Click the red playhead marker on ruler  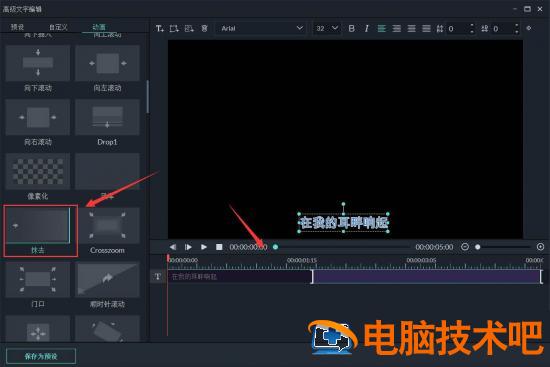coord(168,258)
